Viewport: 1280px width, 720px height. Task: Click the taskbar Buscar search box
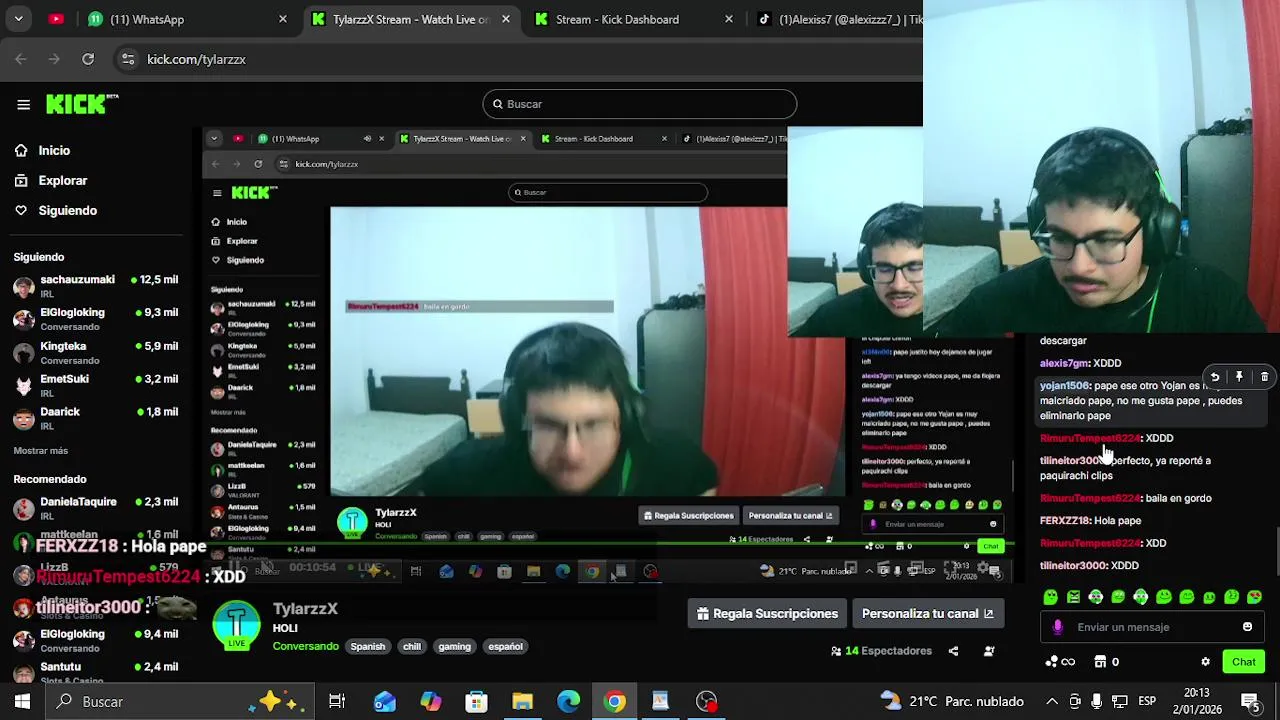180,701
